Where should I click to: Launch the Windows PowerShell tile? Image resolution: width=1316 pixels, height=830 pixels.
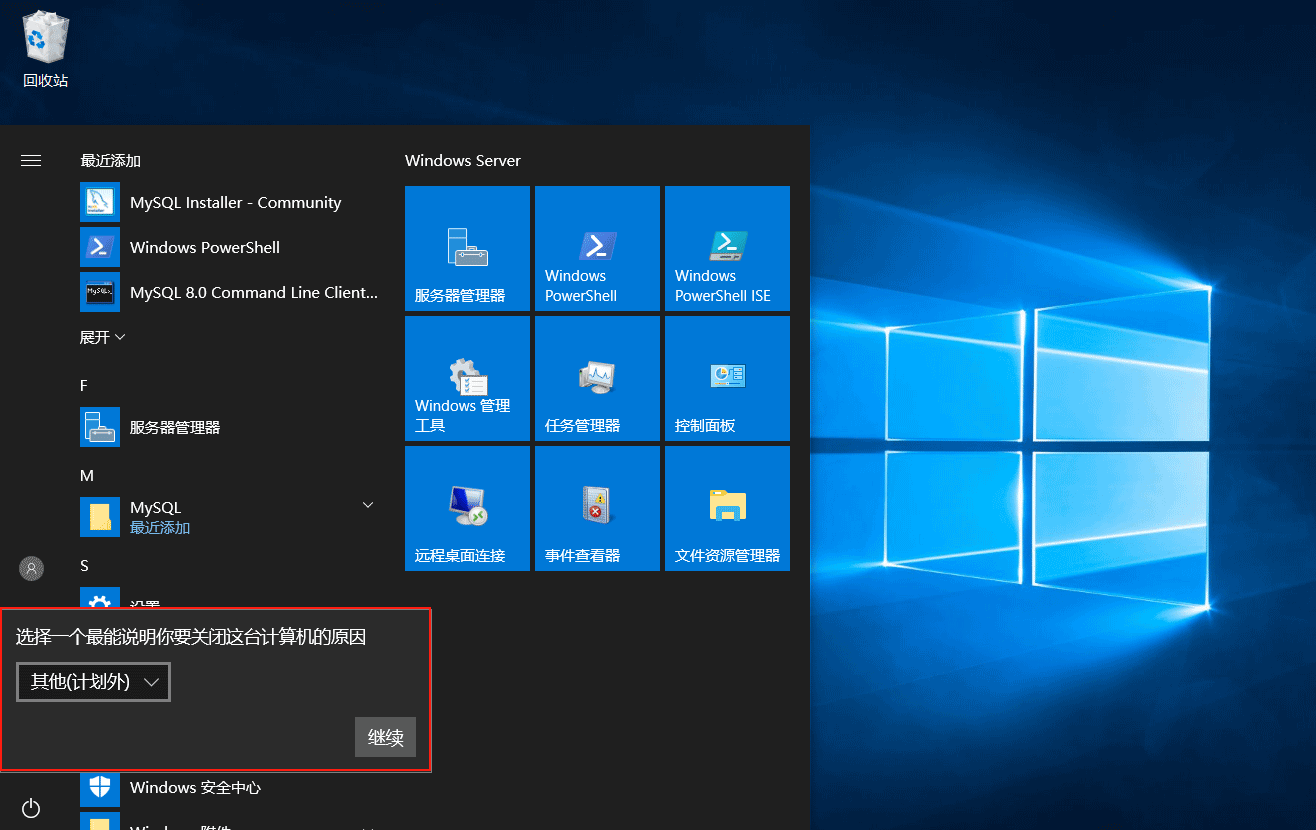(x=597, y=248)
